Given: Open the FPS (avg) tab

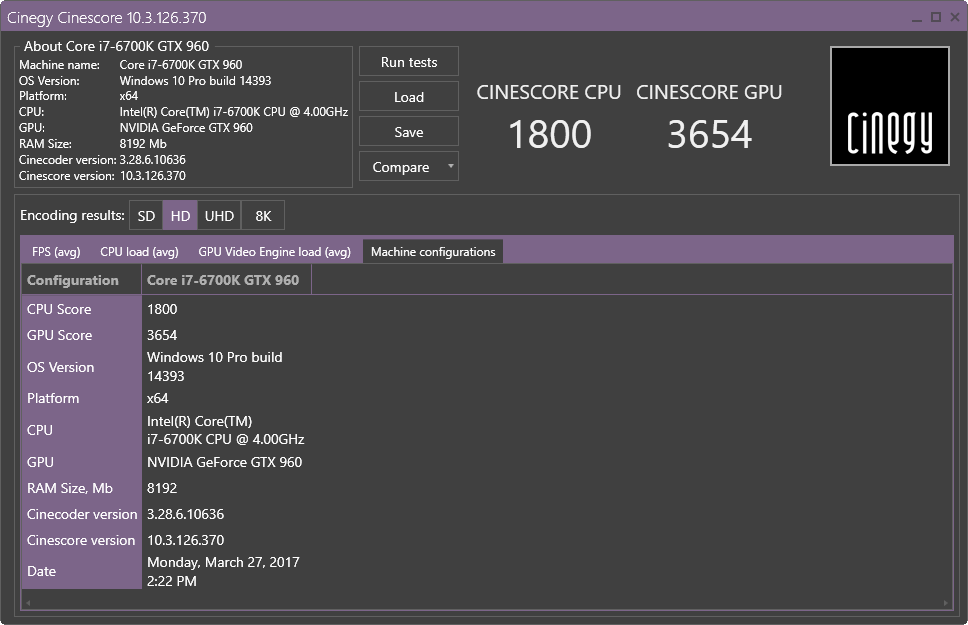Looking at the screenshot, I should click(56, 251).
